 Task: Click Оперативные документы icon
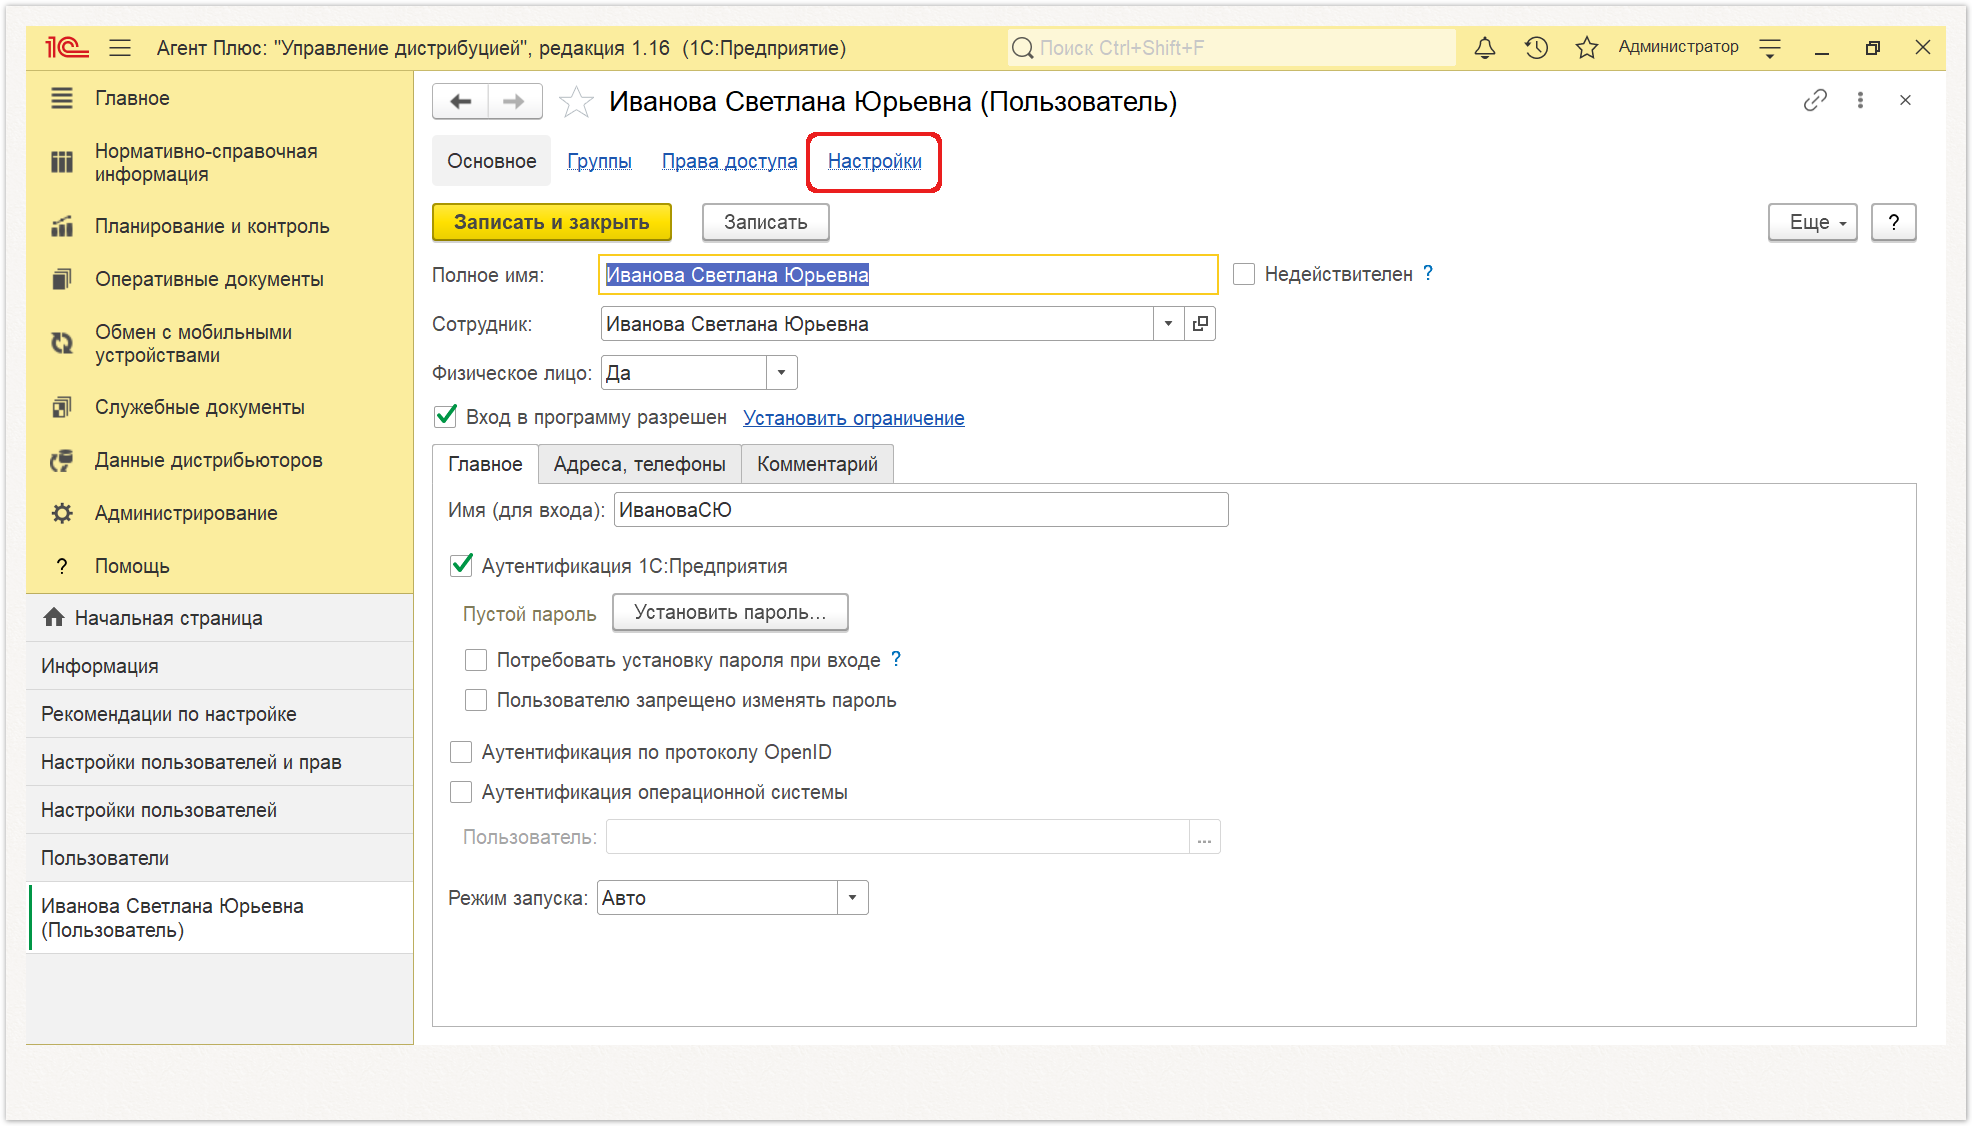tap(62, 279)
